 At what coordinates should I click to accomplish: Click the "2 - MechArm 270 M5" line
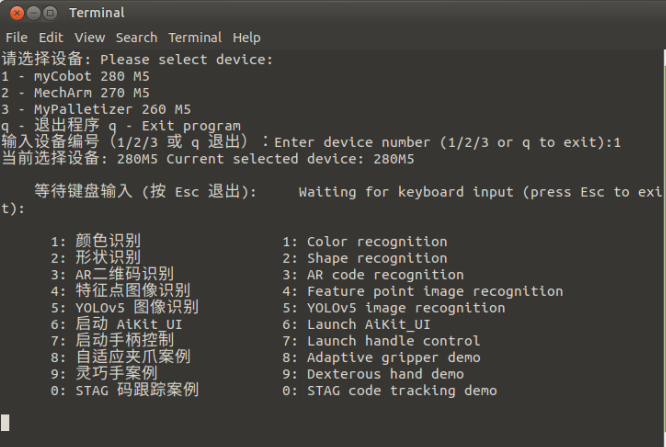[x=76, y=93]
